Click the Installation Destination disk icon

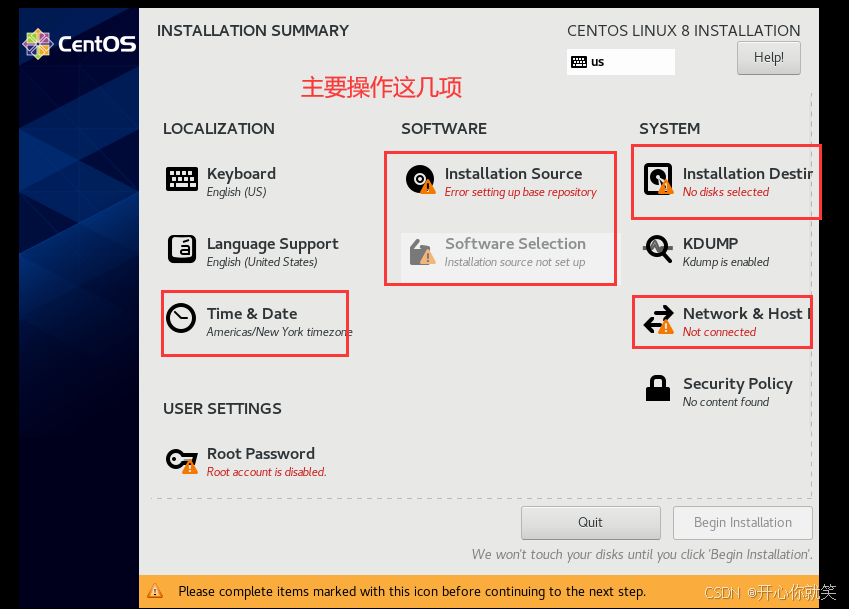click(658, 179)
